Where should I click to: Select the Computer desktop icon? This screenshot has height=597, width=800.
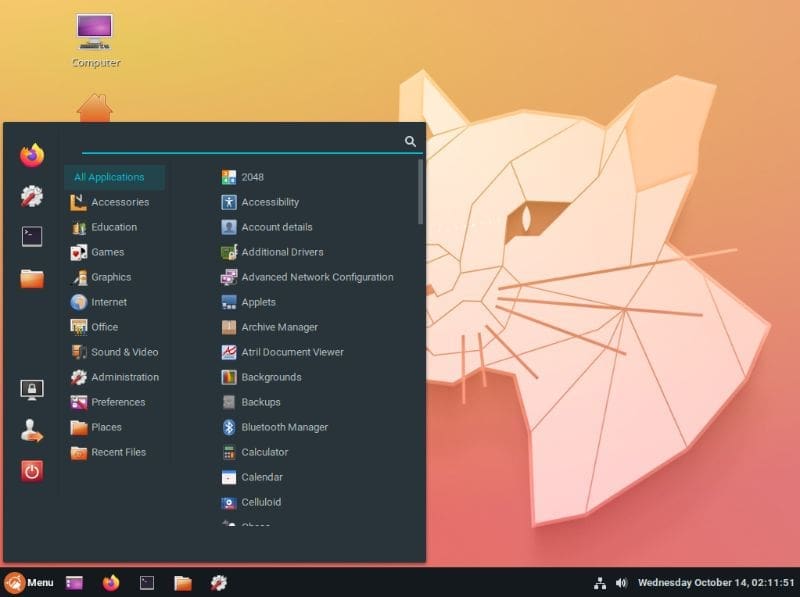(95, 41)
